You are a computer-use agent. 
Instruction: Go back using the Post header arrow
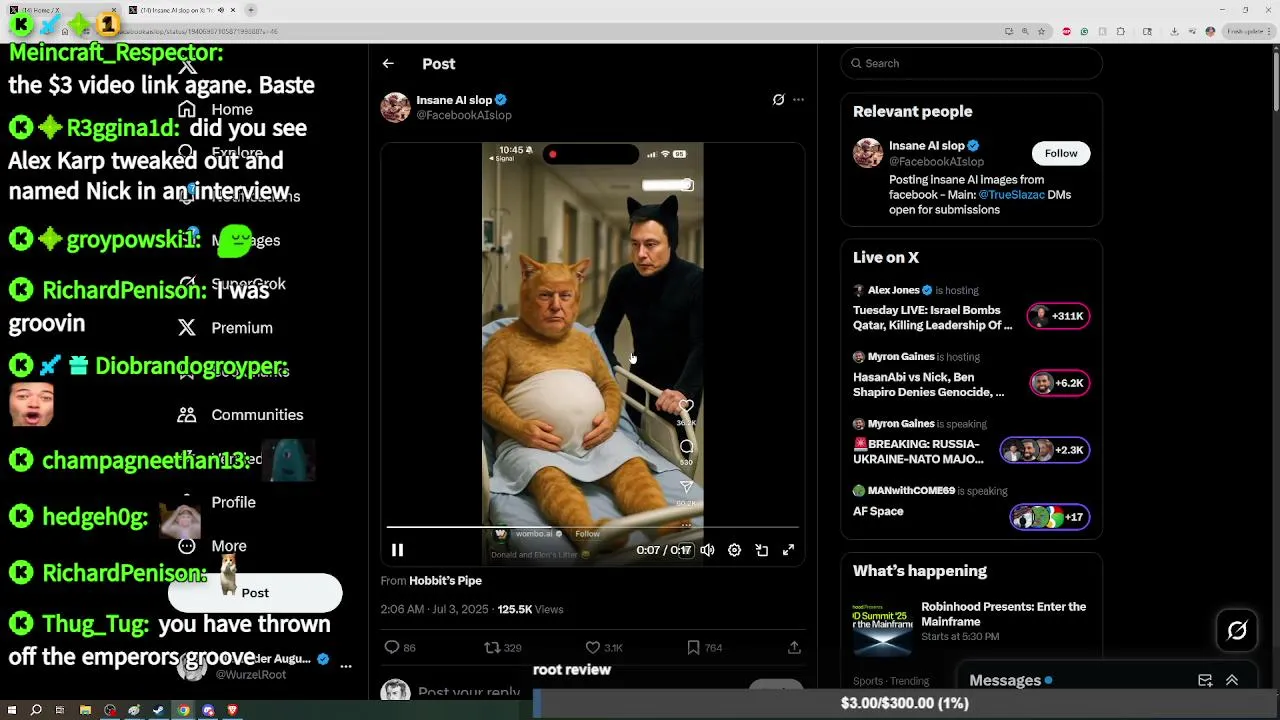[388, 64]
